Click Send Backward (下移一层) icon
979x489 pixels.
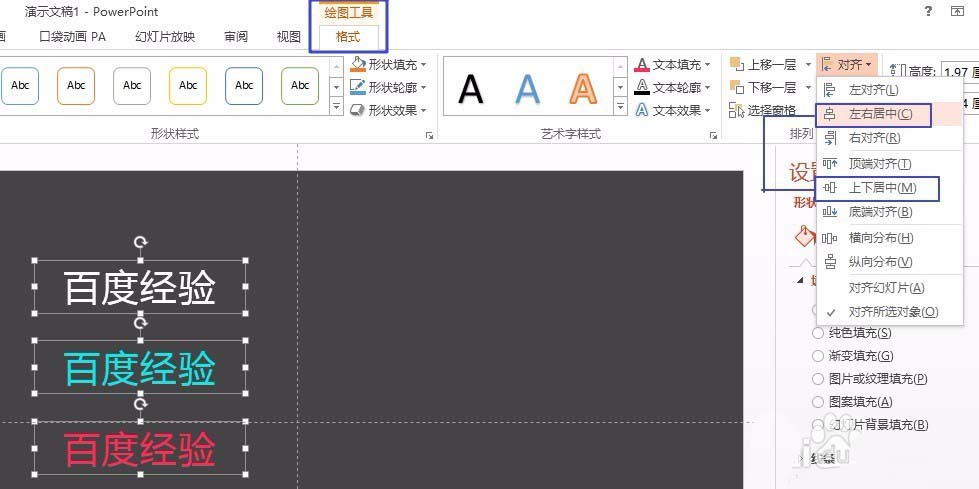click(737, 87)
